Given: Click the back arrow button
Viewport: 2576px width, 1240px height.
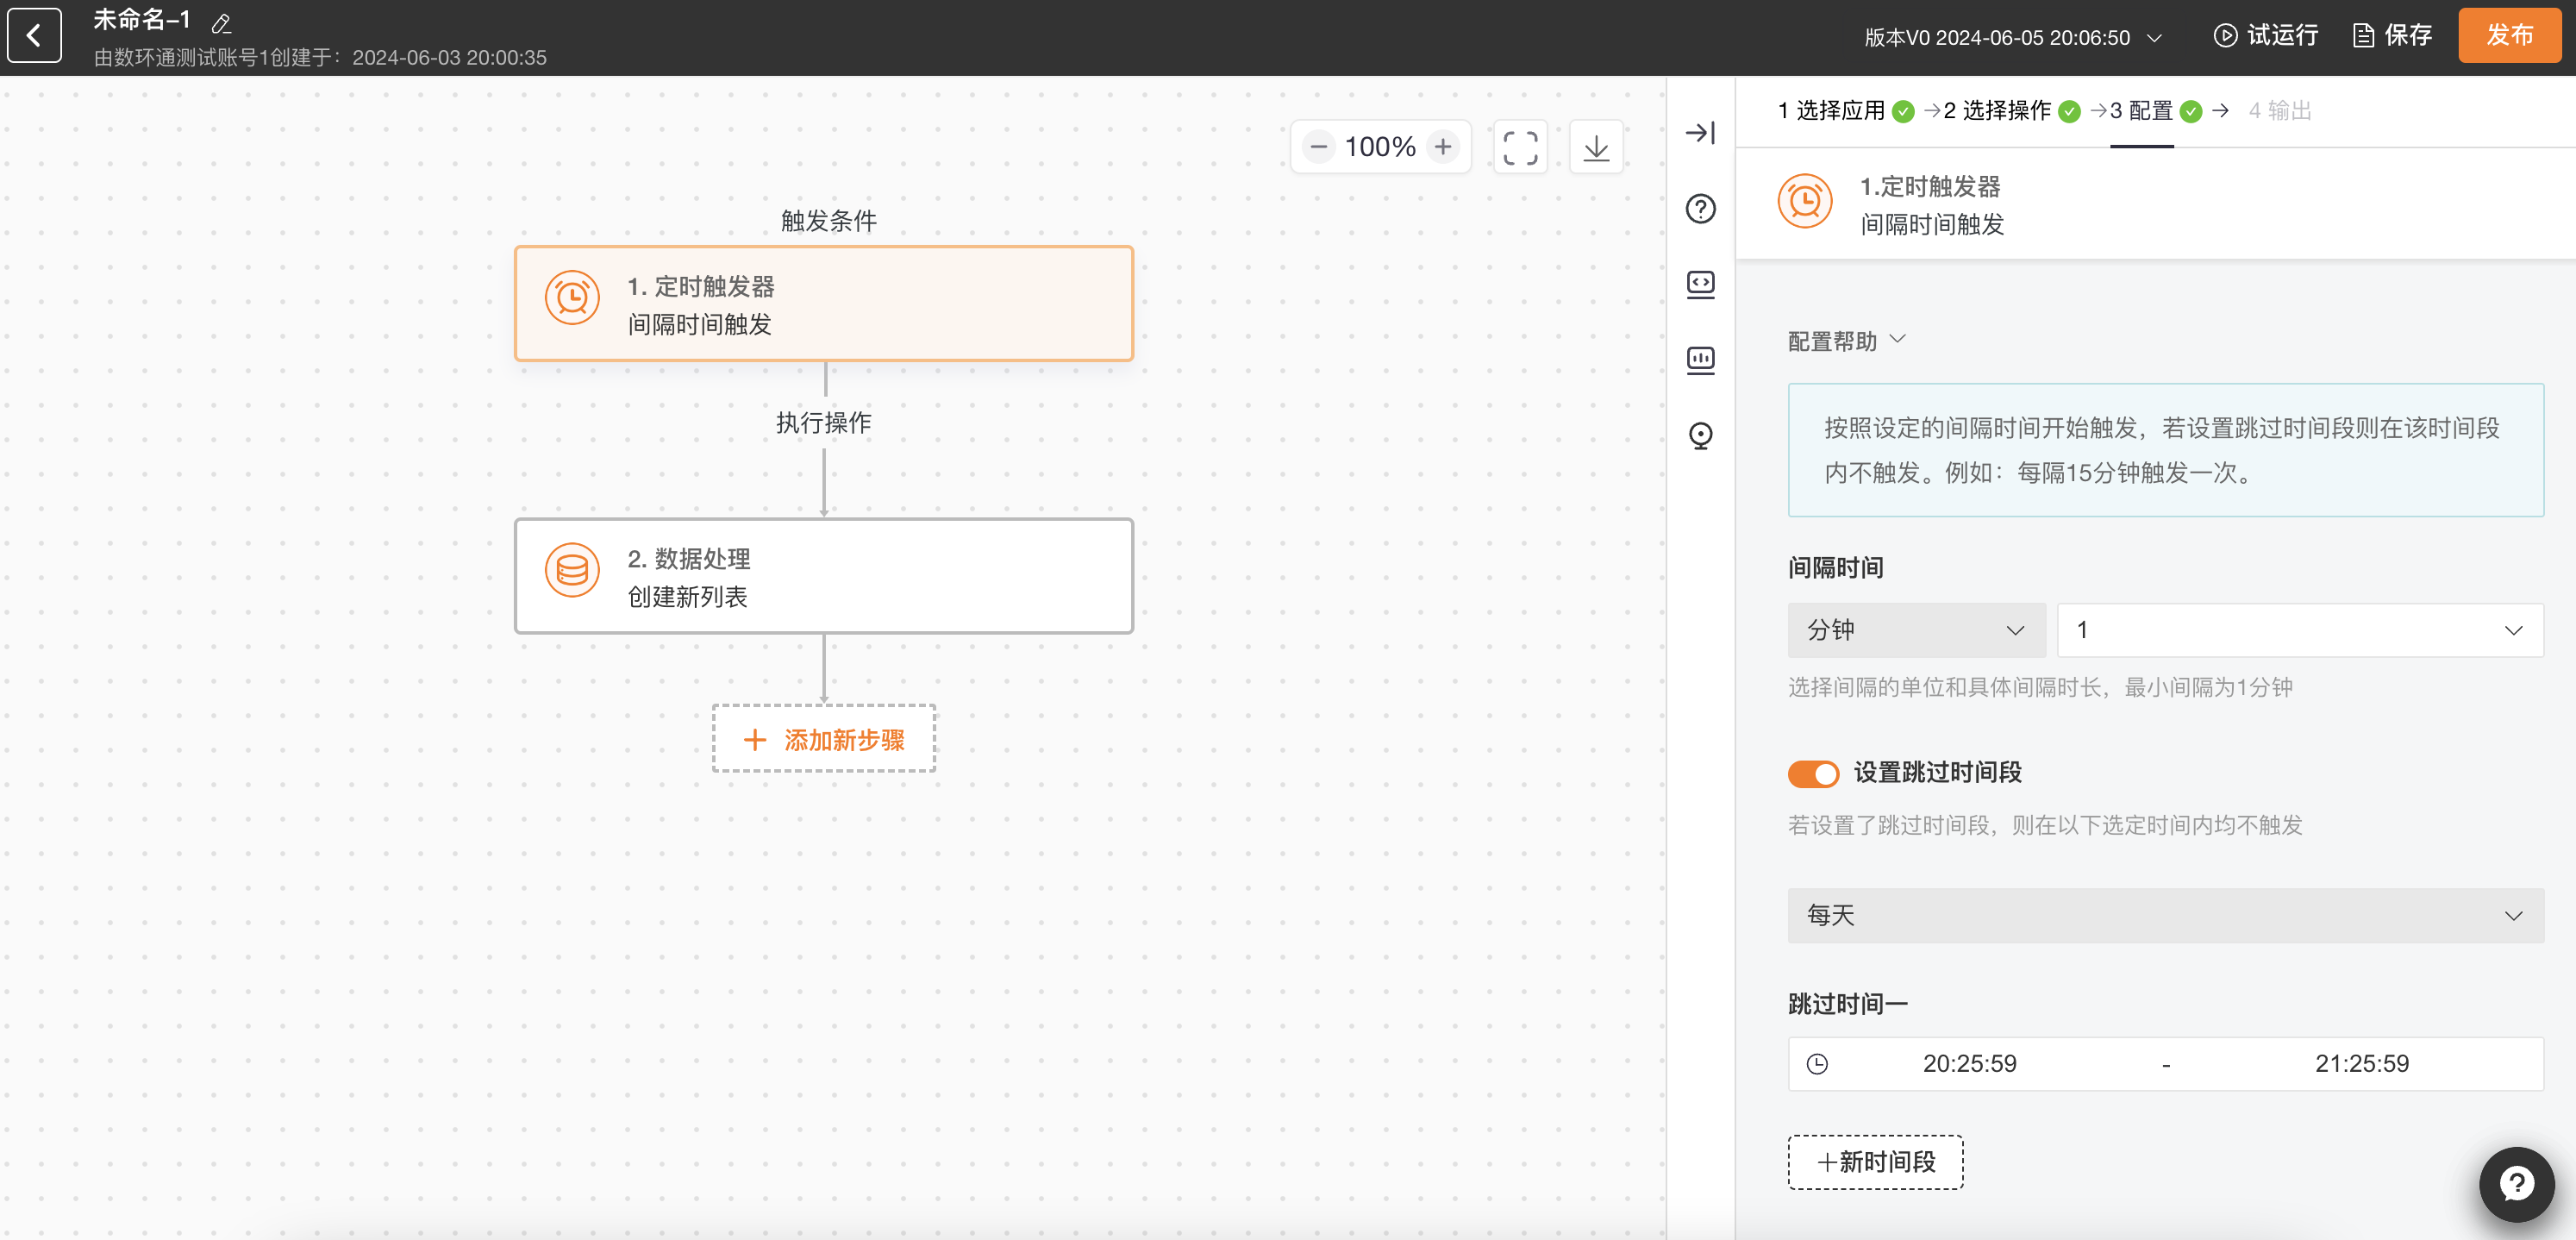Looking at the screenshot, I should coord(35,36).
